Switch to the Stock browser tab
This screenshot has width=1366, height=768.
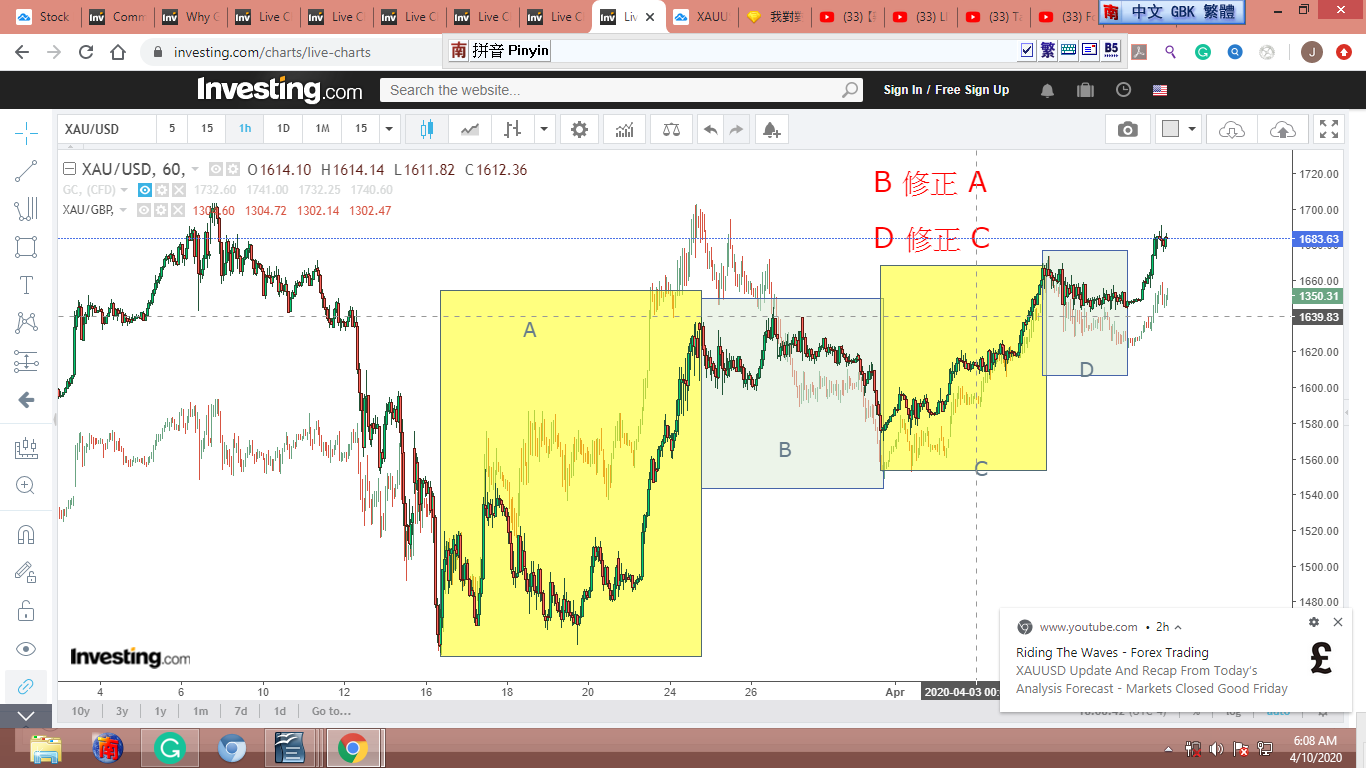pyautogui.click(x=45, y=17)
